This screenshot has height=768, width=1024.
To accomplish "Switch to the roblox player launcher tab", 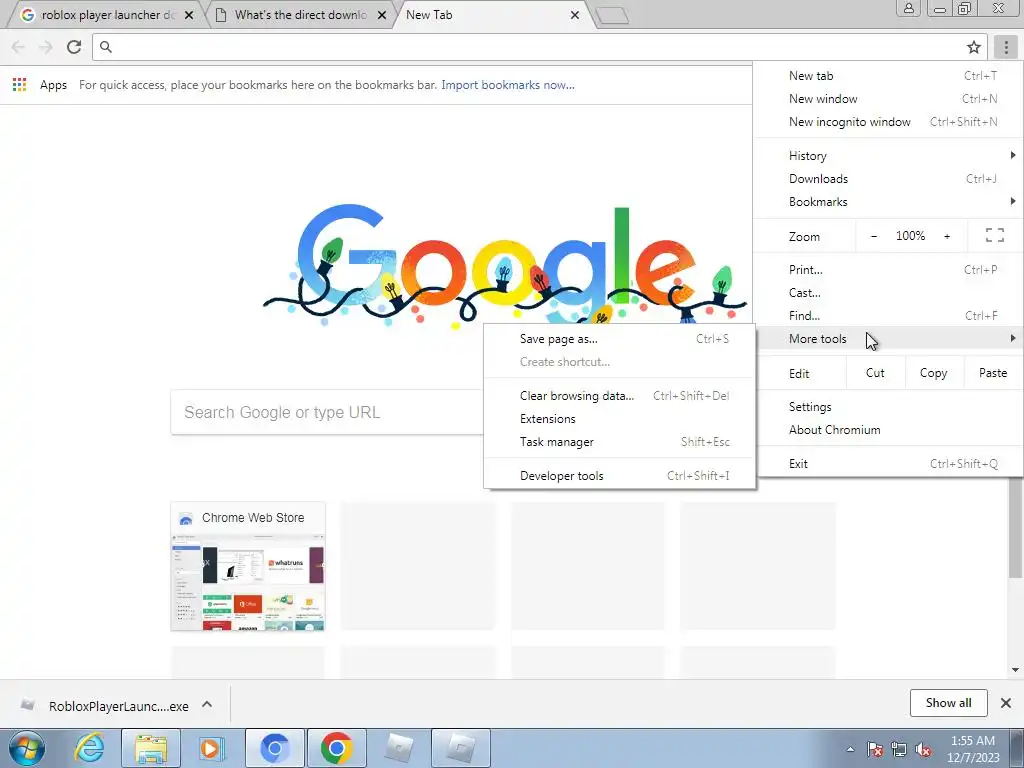I will click(x=104, y=14).
